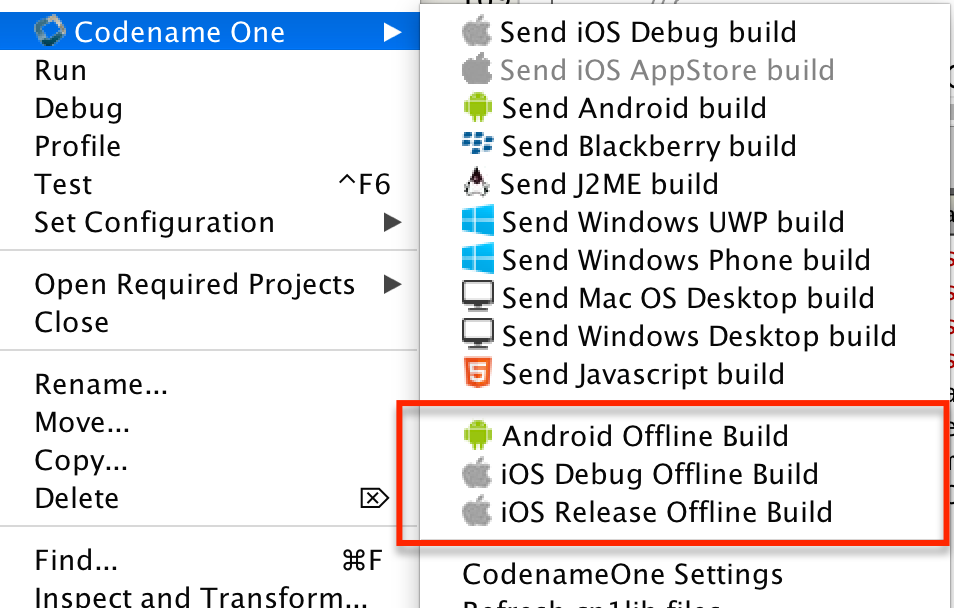Select Run from the project menu
The image size is (954, 608).
click(x=61, y=70)
